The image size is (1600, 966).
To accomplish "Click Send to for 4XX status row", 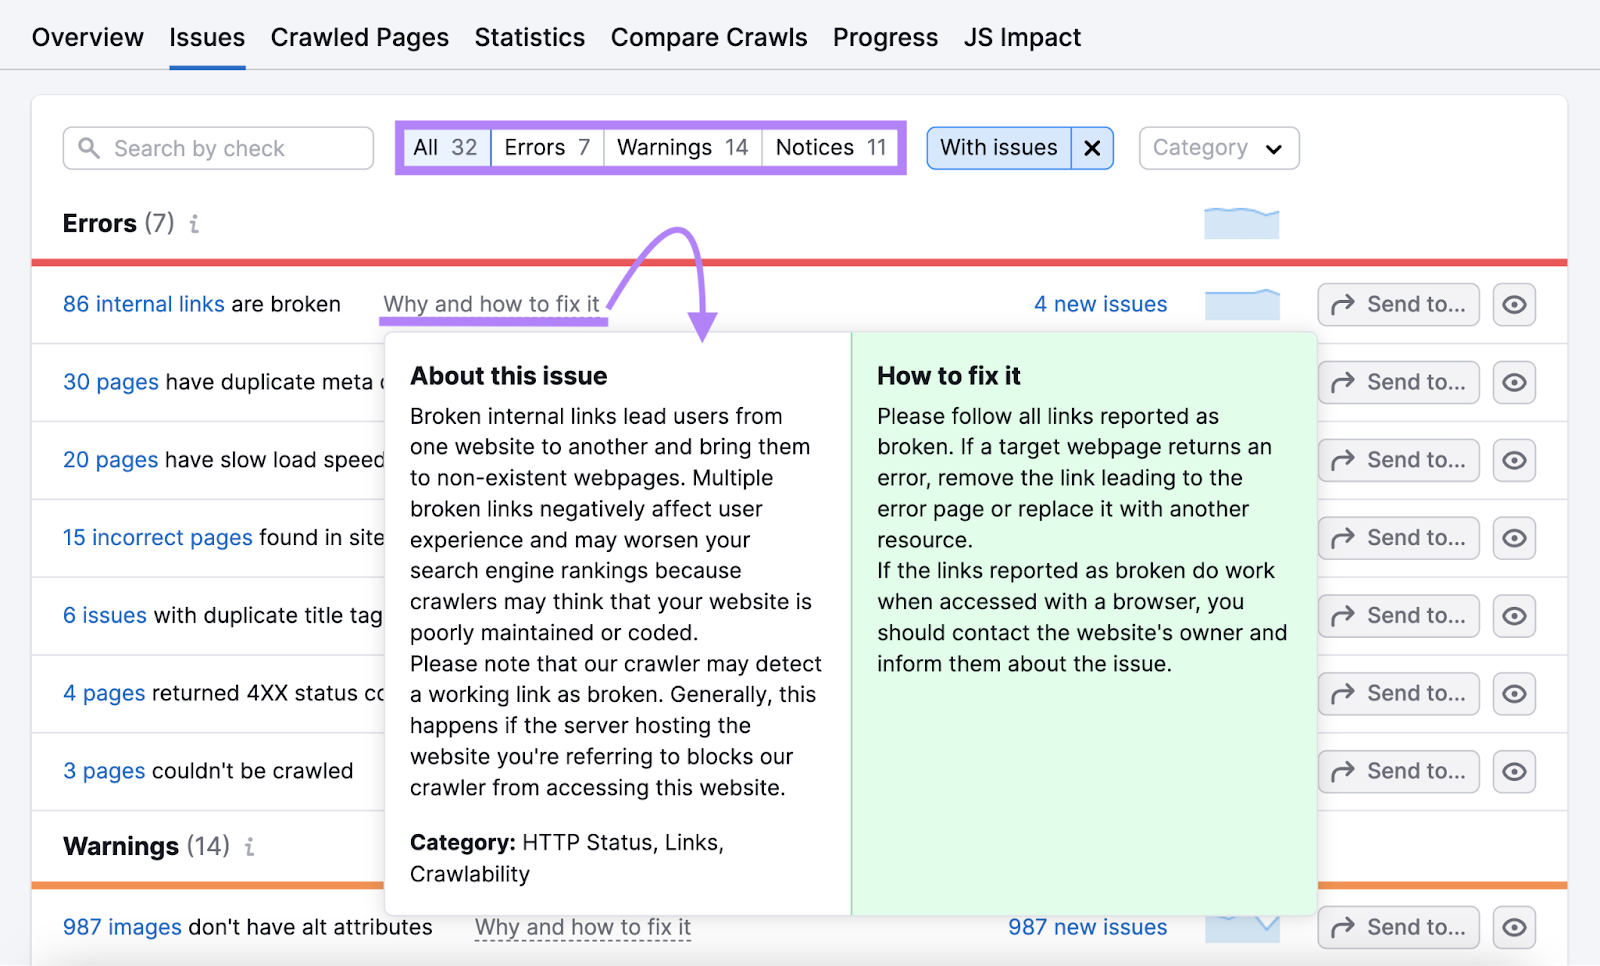I will [x=1398, y=694].
